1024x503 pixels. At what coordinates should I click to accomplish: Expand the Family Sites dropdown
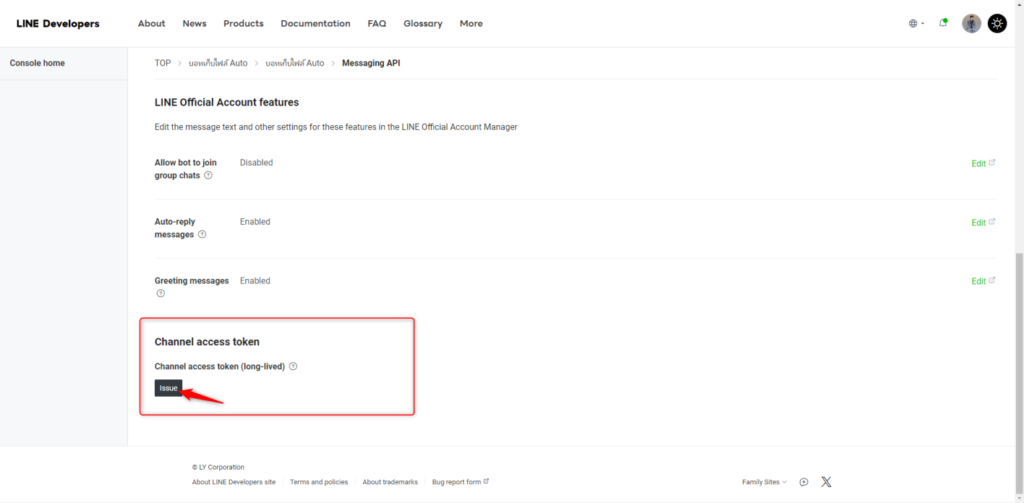tap(764, 482)
